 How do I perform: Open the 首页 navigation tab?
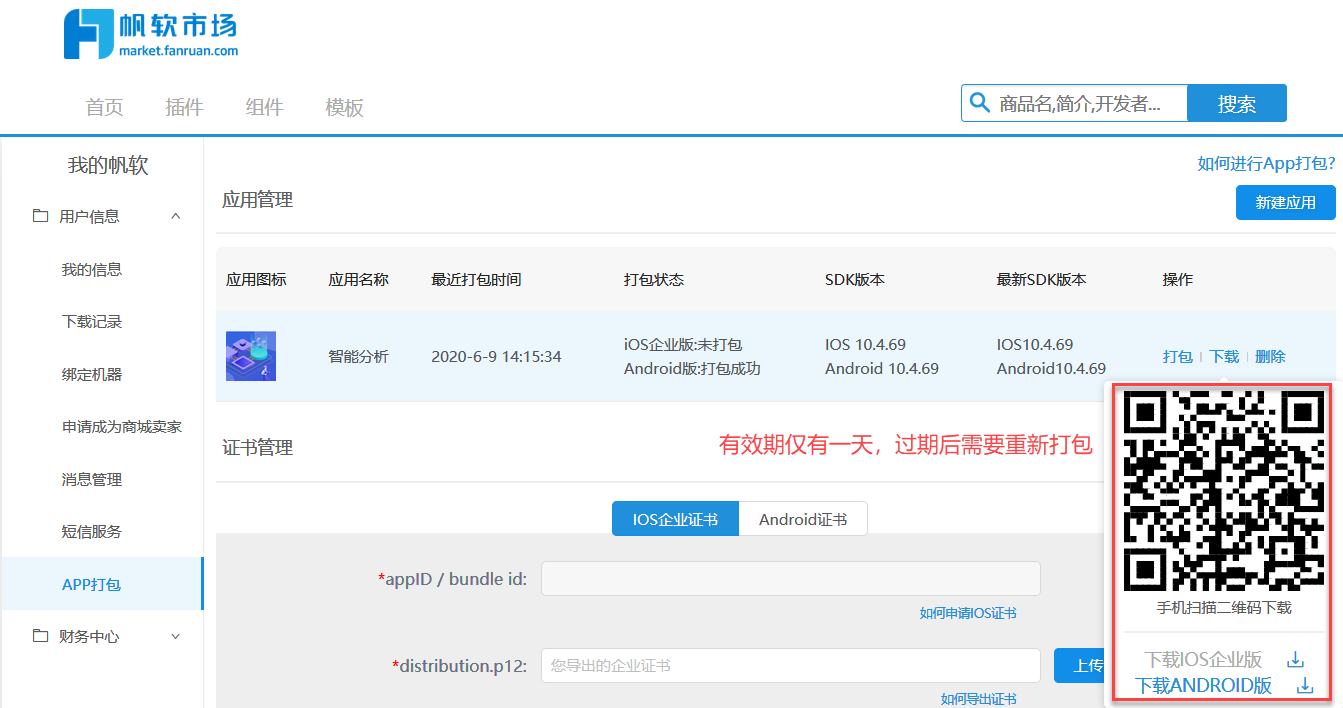point(105,108)
